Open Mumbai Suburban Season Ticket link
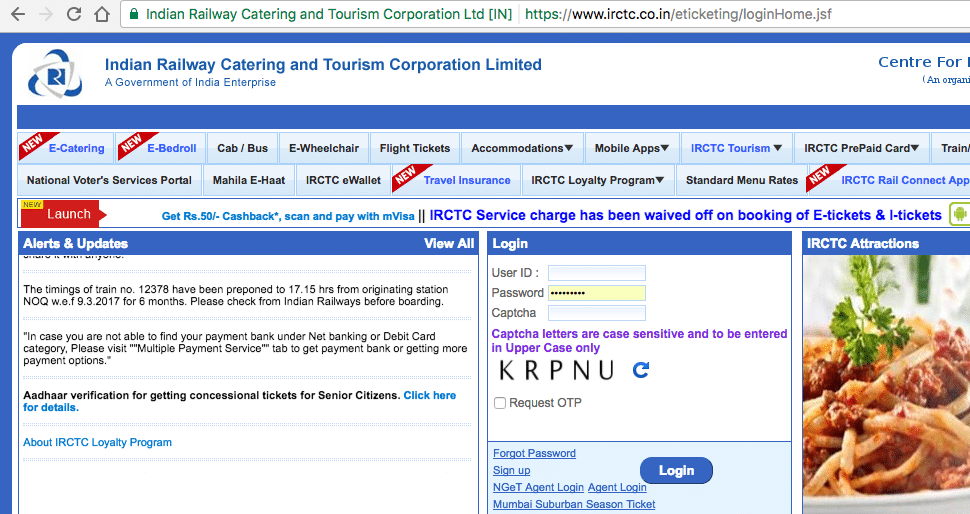 tap(574, 504)
